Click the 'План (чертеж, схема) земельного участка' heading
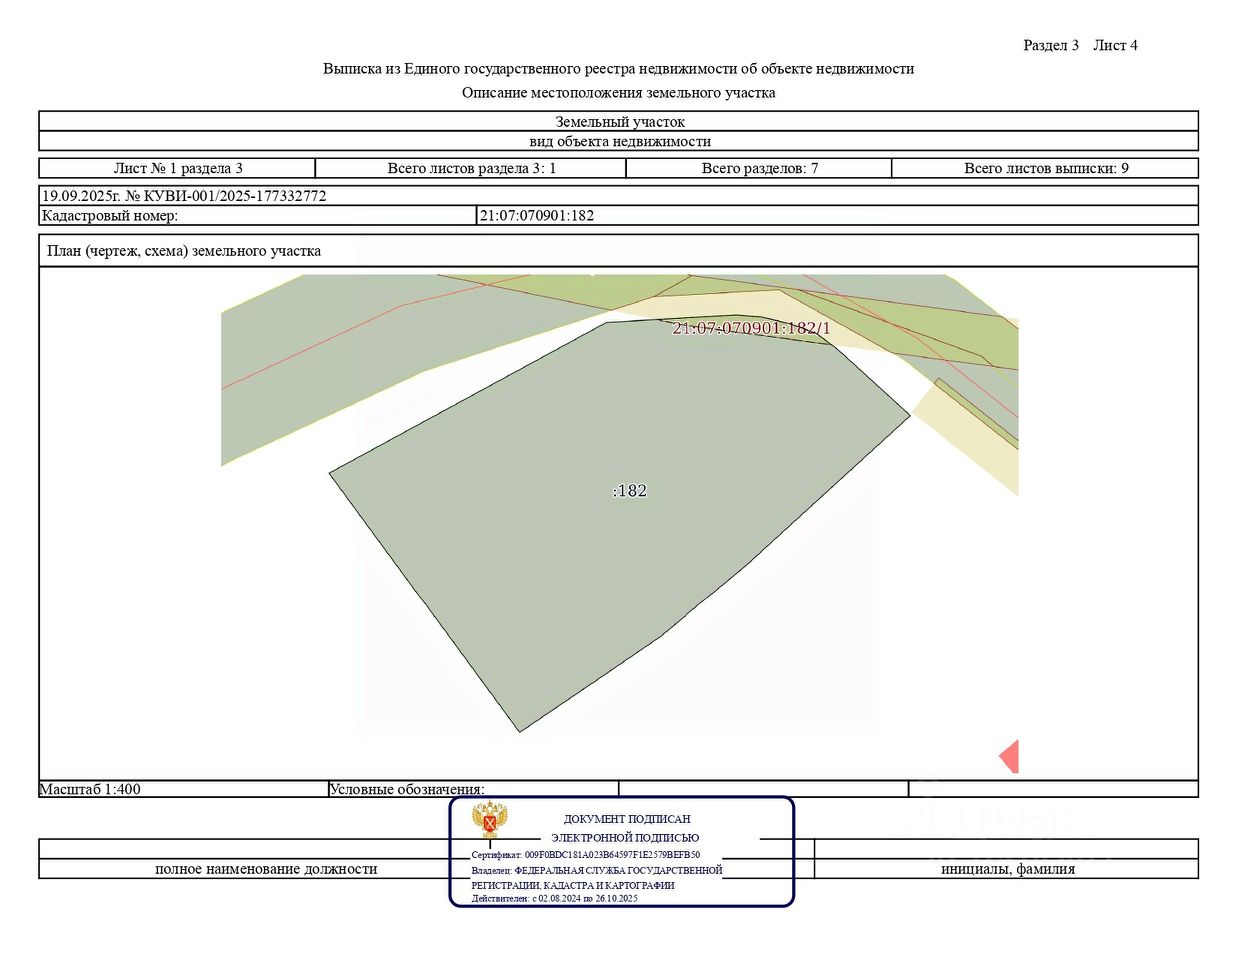The height and width of the screenshot is (957, 1238). pyautogui.click(x=184, y=251)
